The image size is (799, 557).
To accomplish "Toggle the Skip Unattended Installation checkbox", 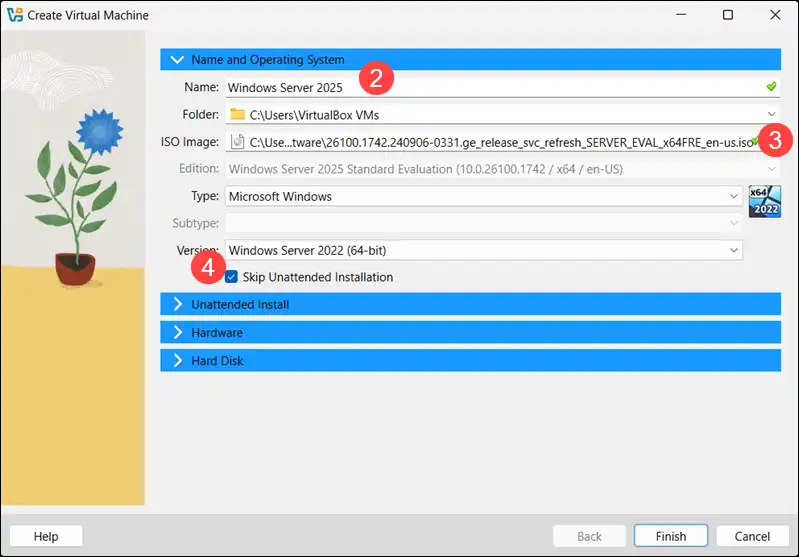I will [x=232, y=277].
